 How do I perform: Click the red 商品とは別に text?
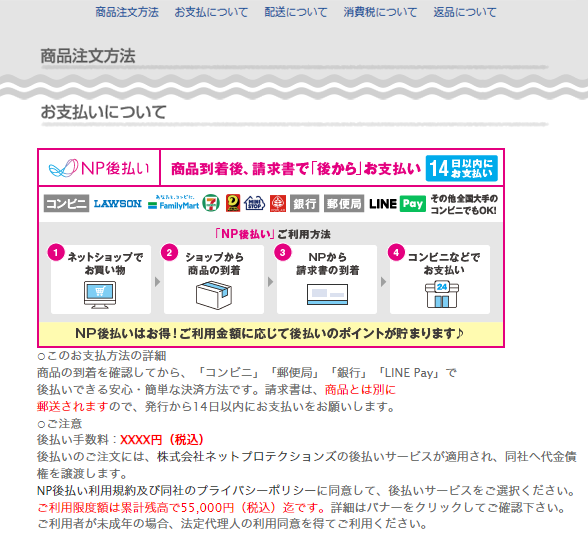click(x=360, y=390)
